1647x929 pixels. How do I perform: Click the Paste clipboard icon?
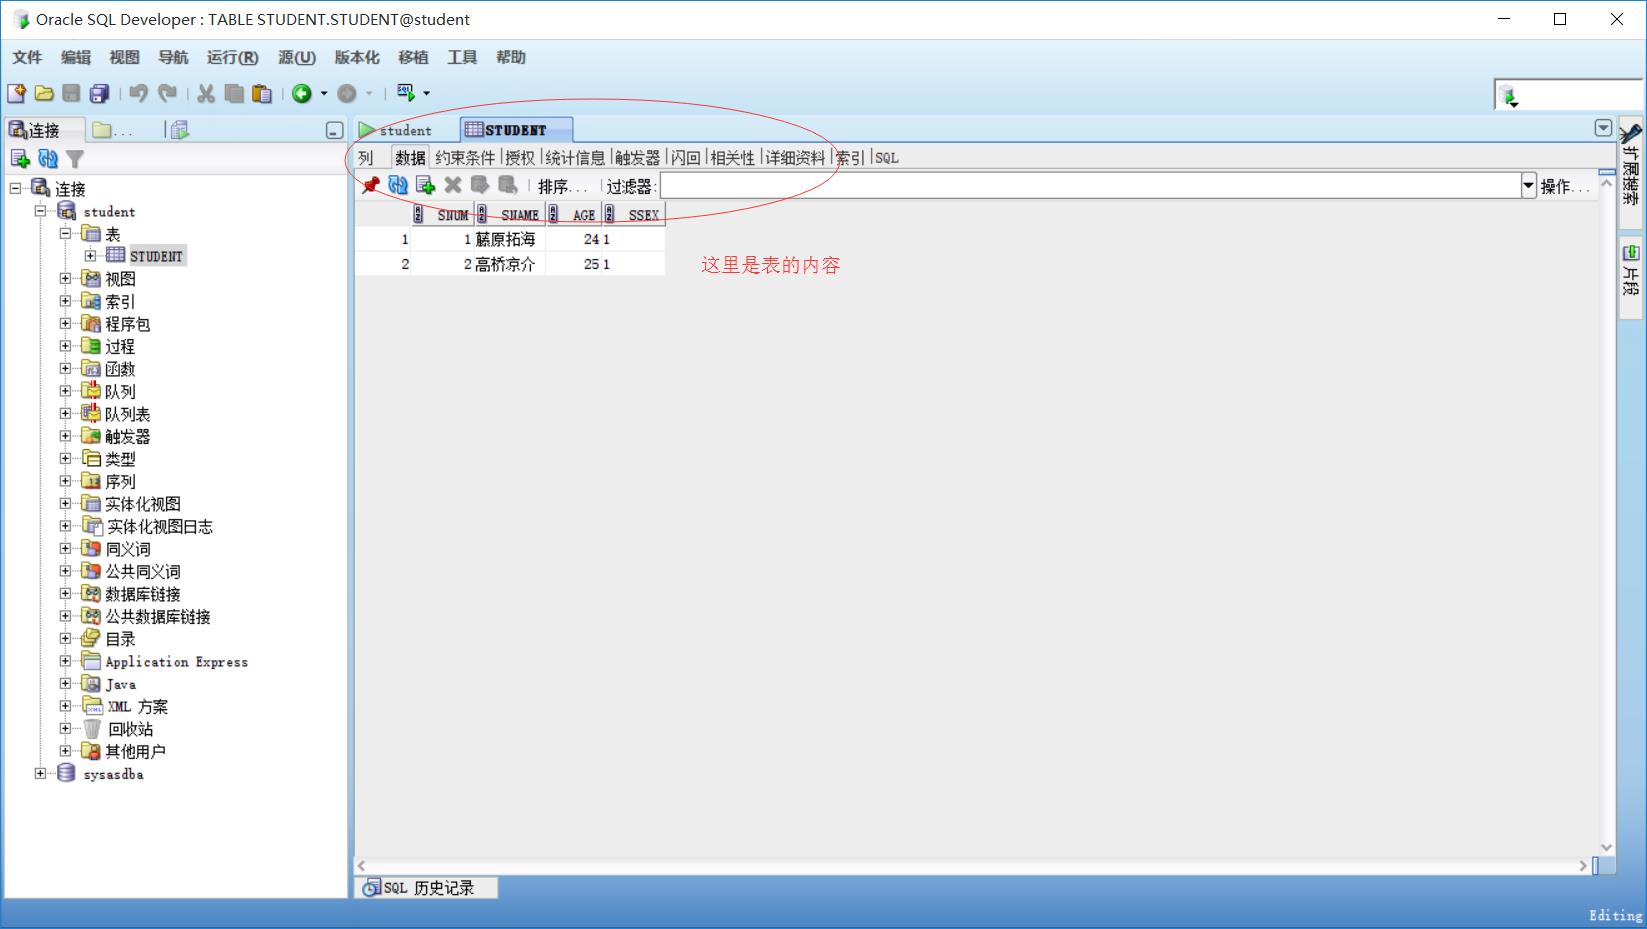pyautogui.click(x=262, y=93)
